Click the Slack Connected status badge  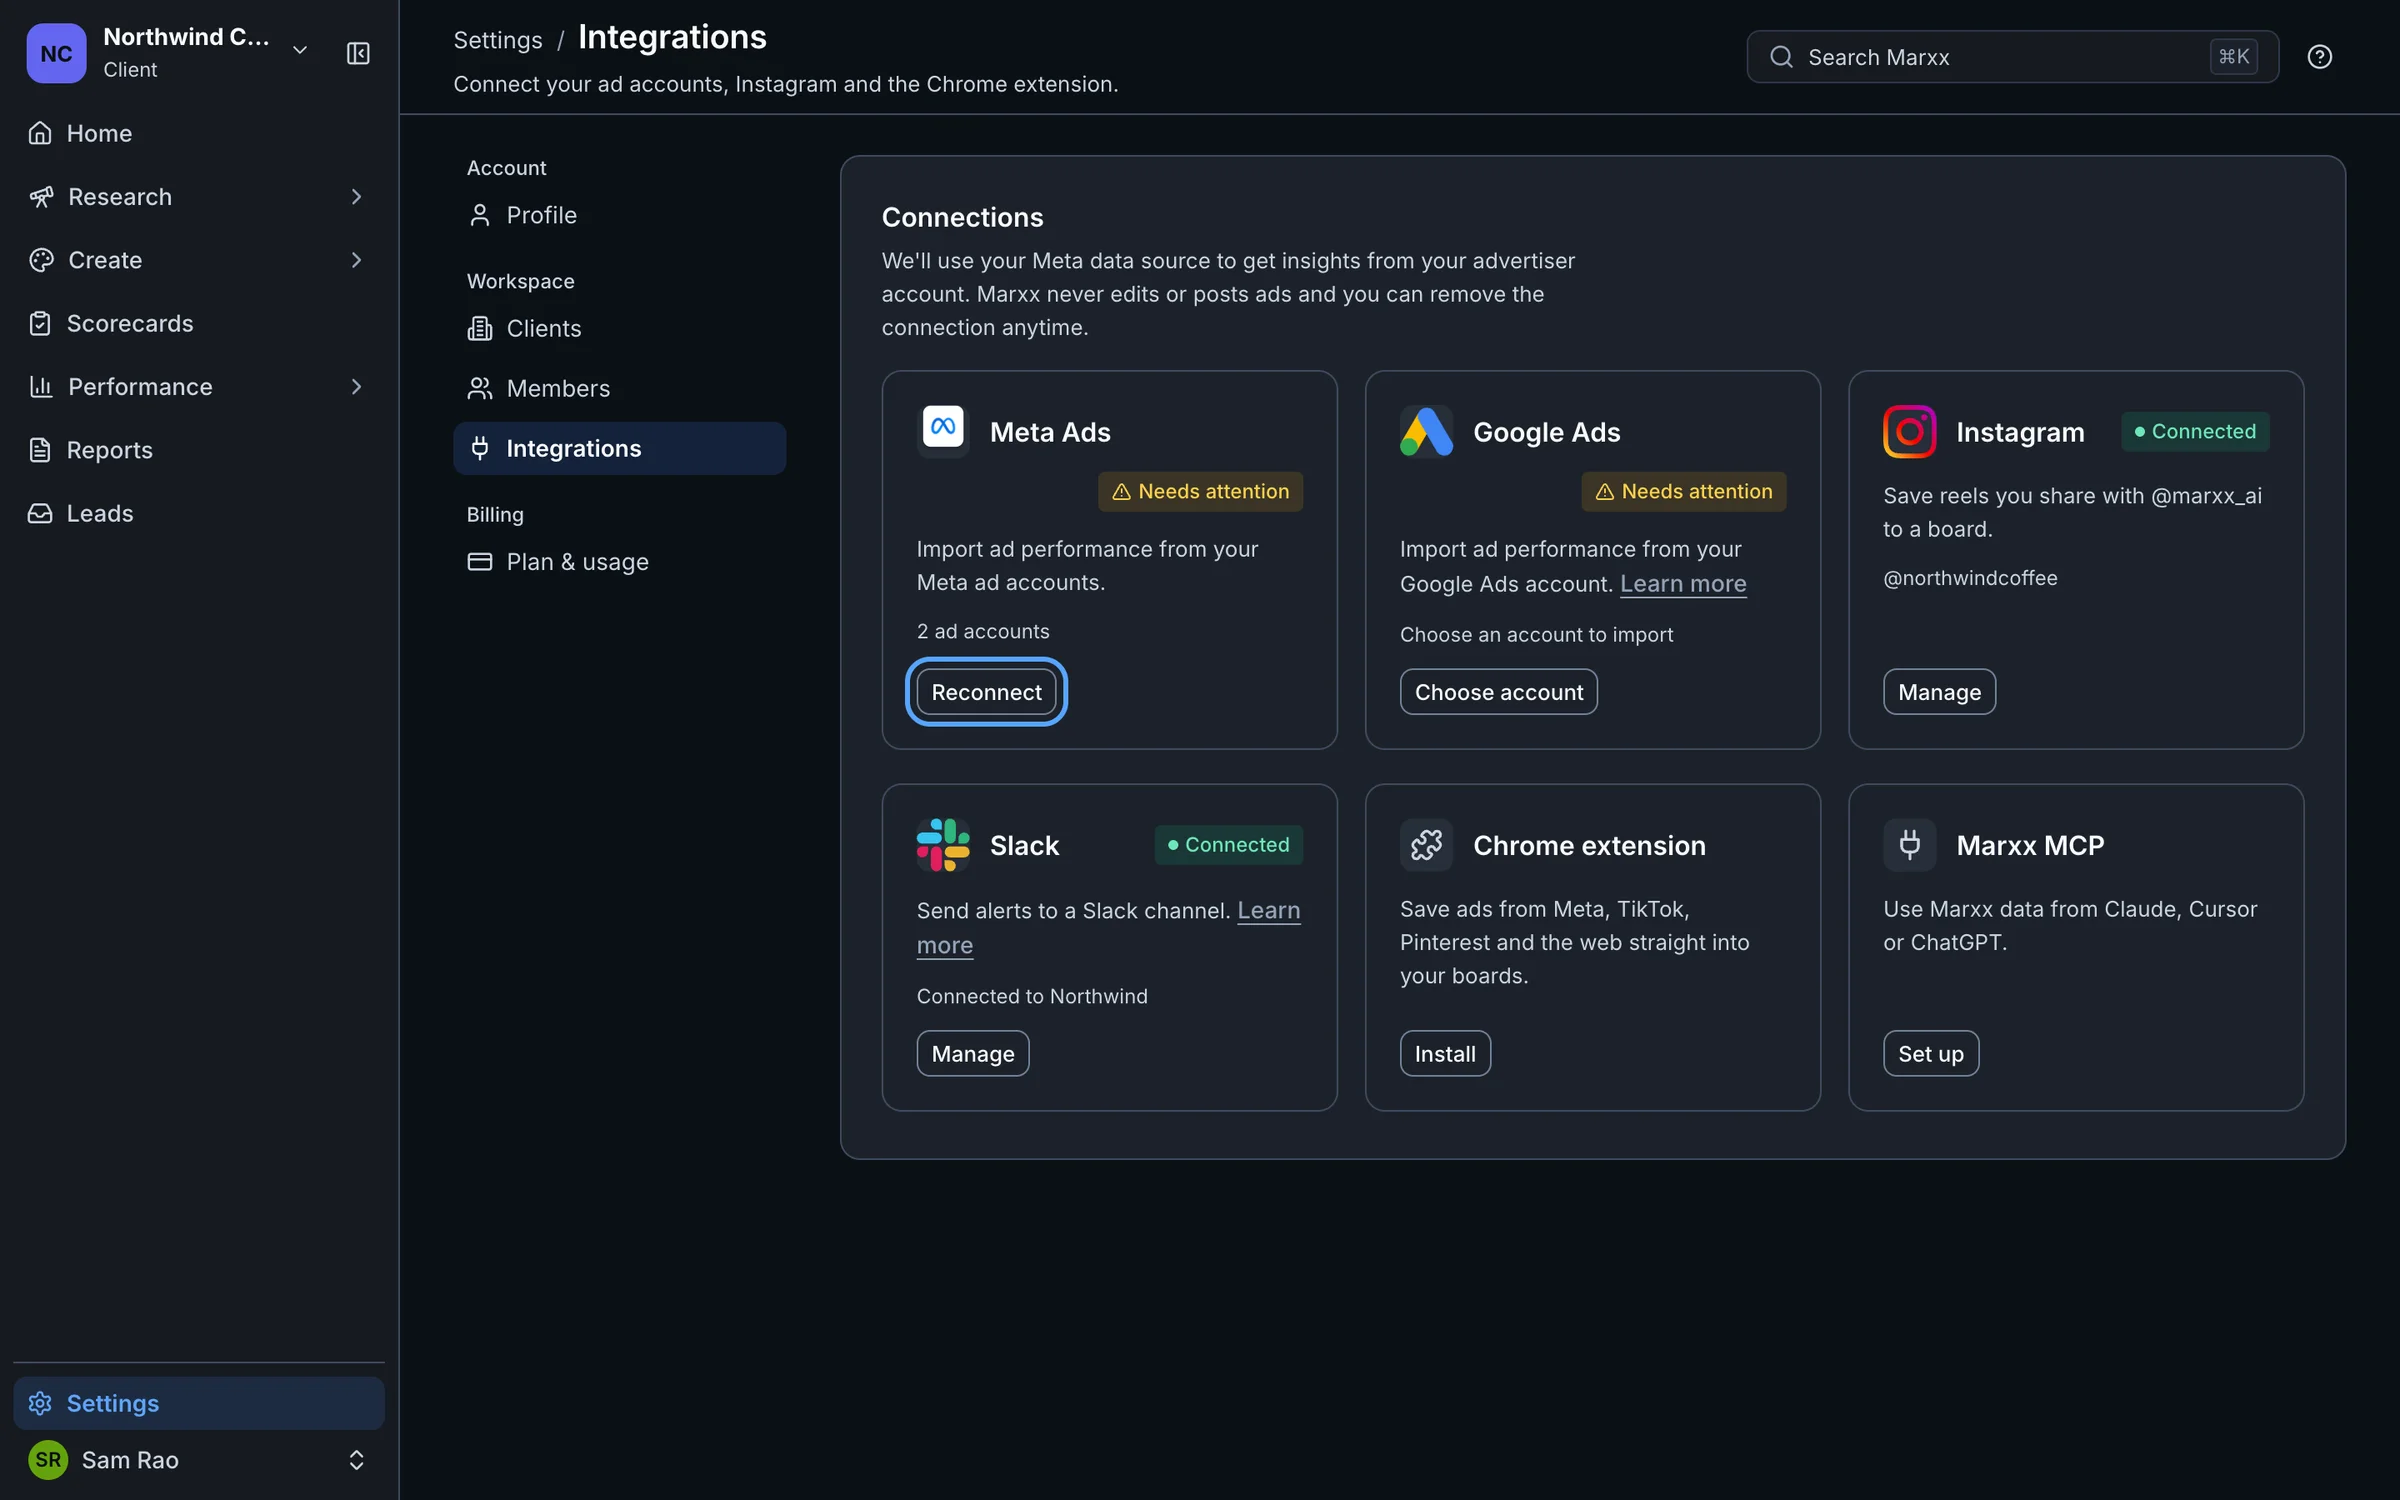coord(1228,845)
